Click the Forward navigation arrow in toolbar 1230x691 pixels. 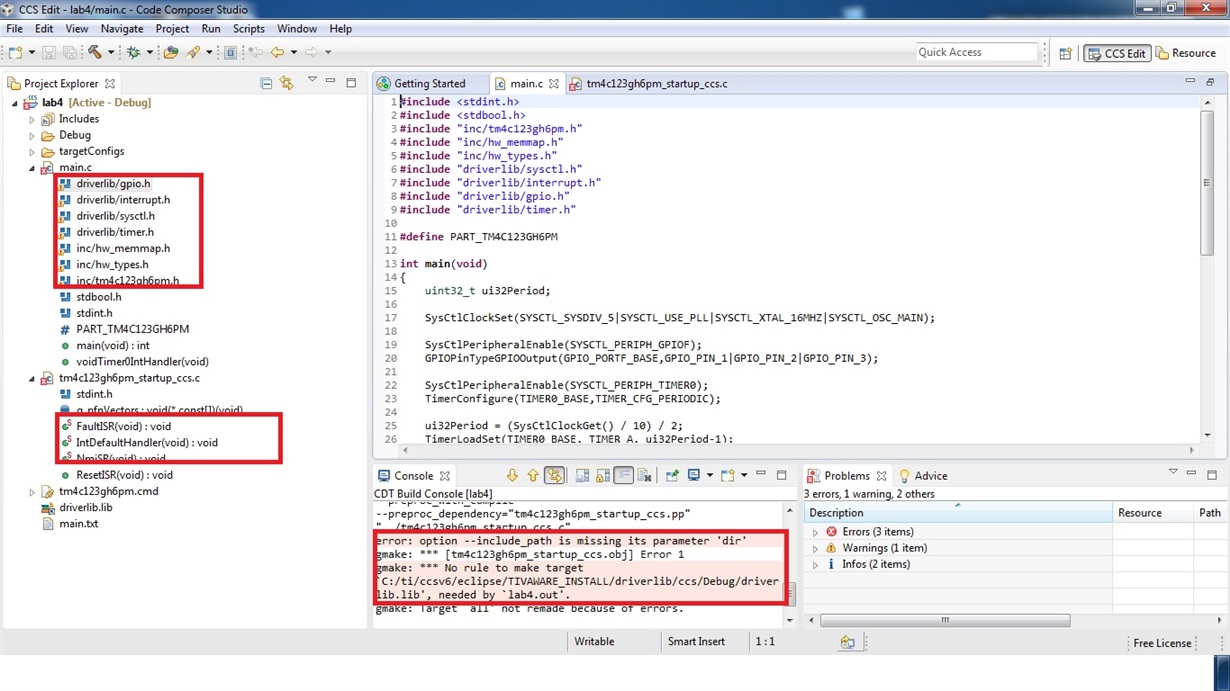pyautogui.click(x=311, y=52)
